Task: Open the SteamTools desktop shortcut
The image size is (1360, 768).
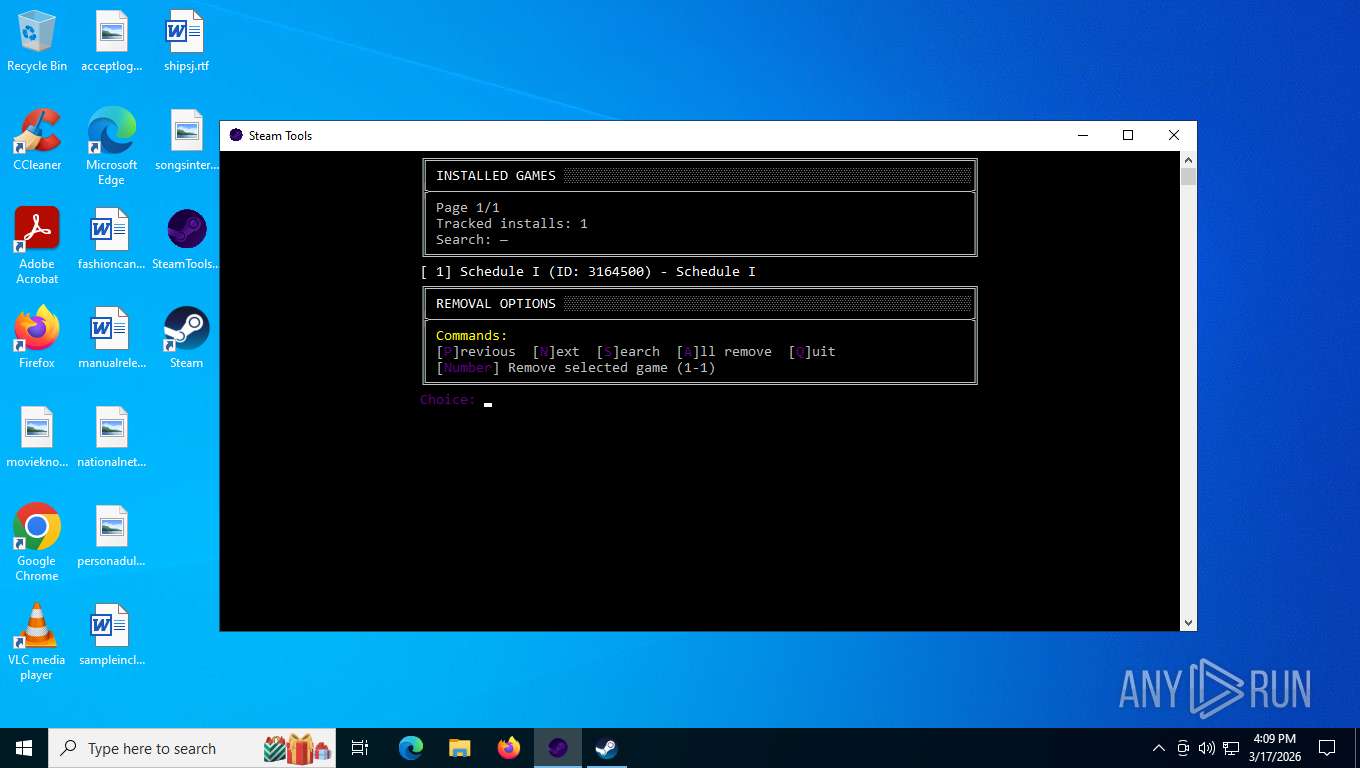Action: point(186,239)
